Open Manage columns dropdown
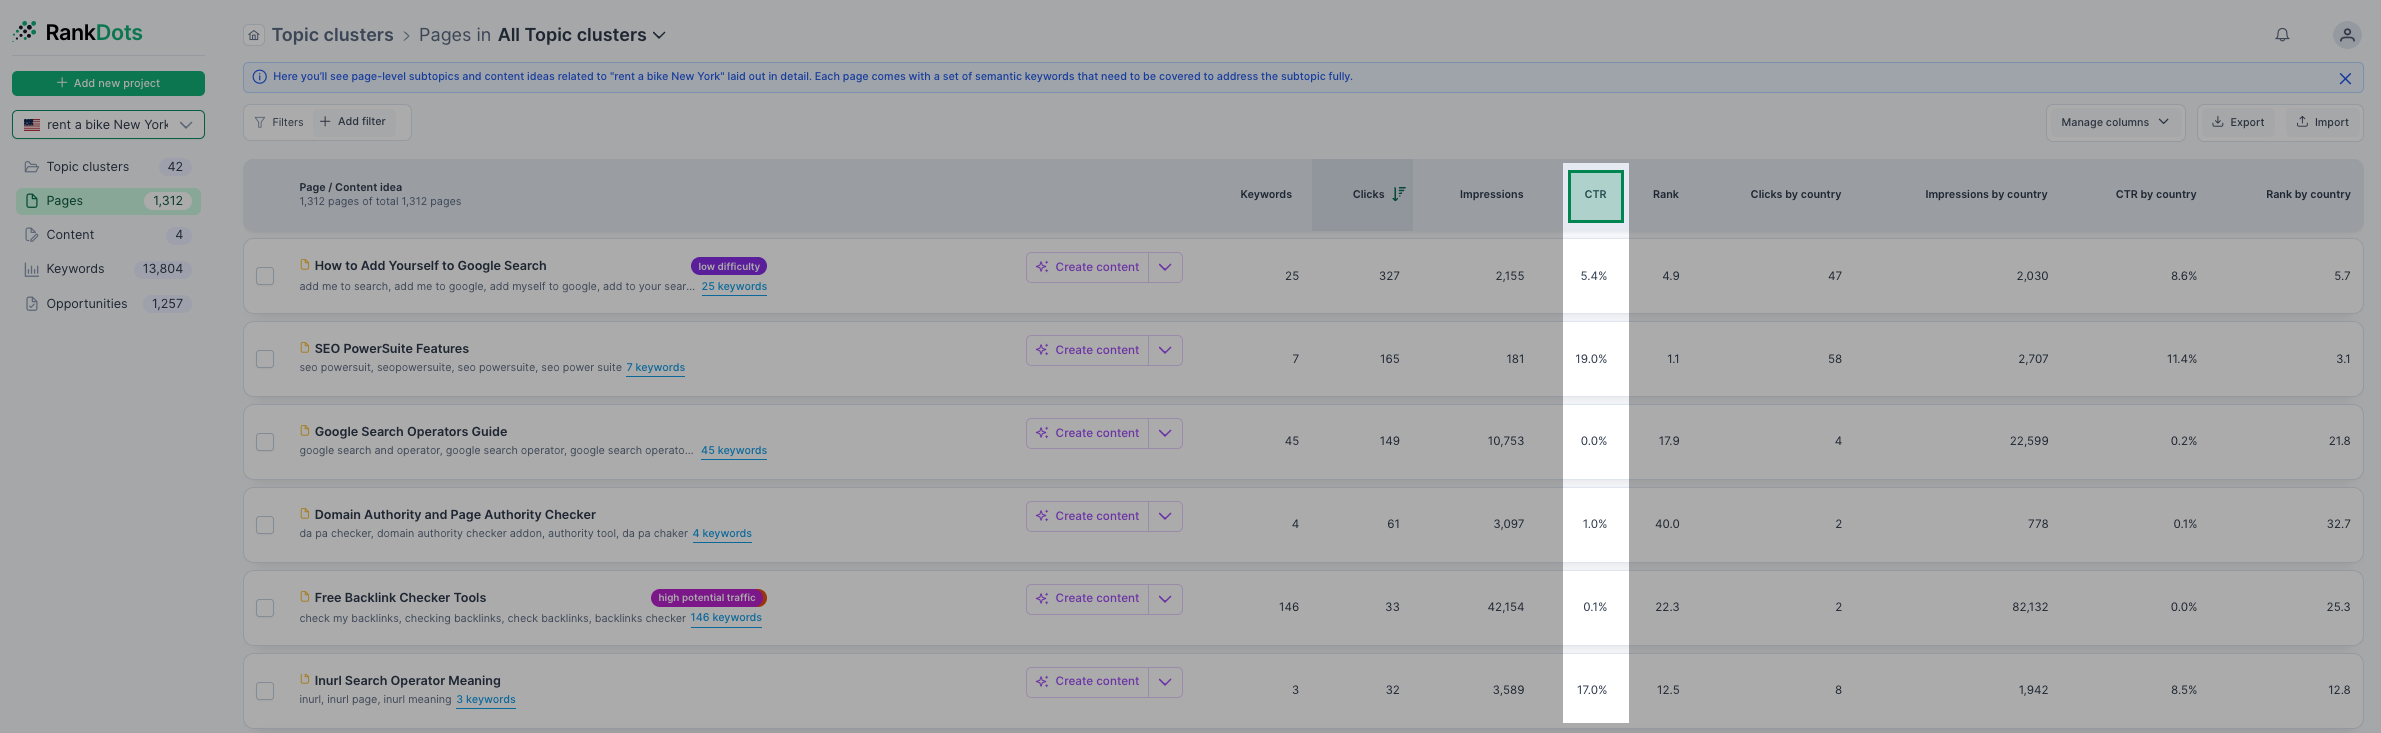Screen dimensions: 2381x733 point(2115,122)
